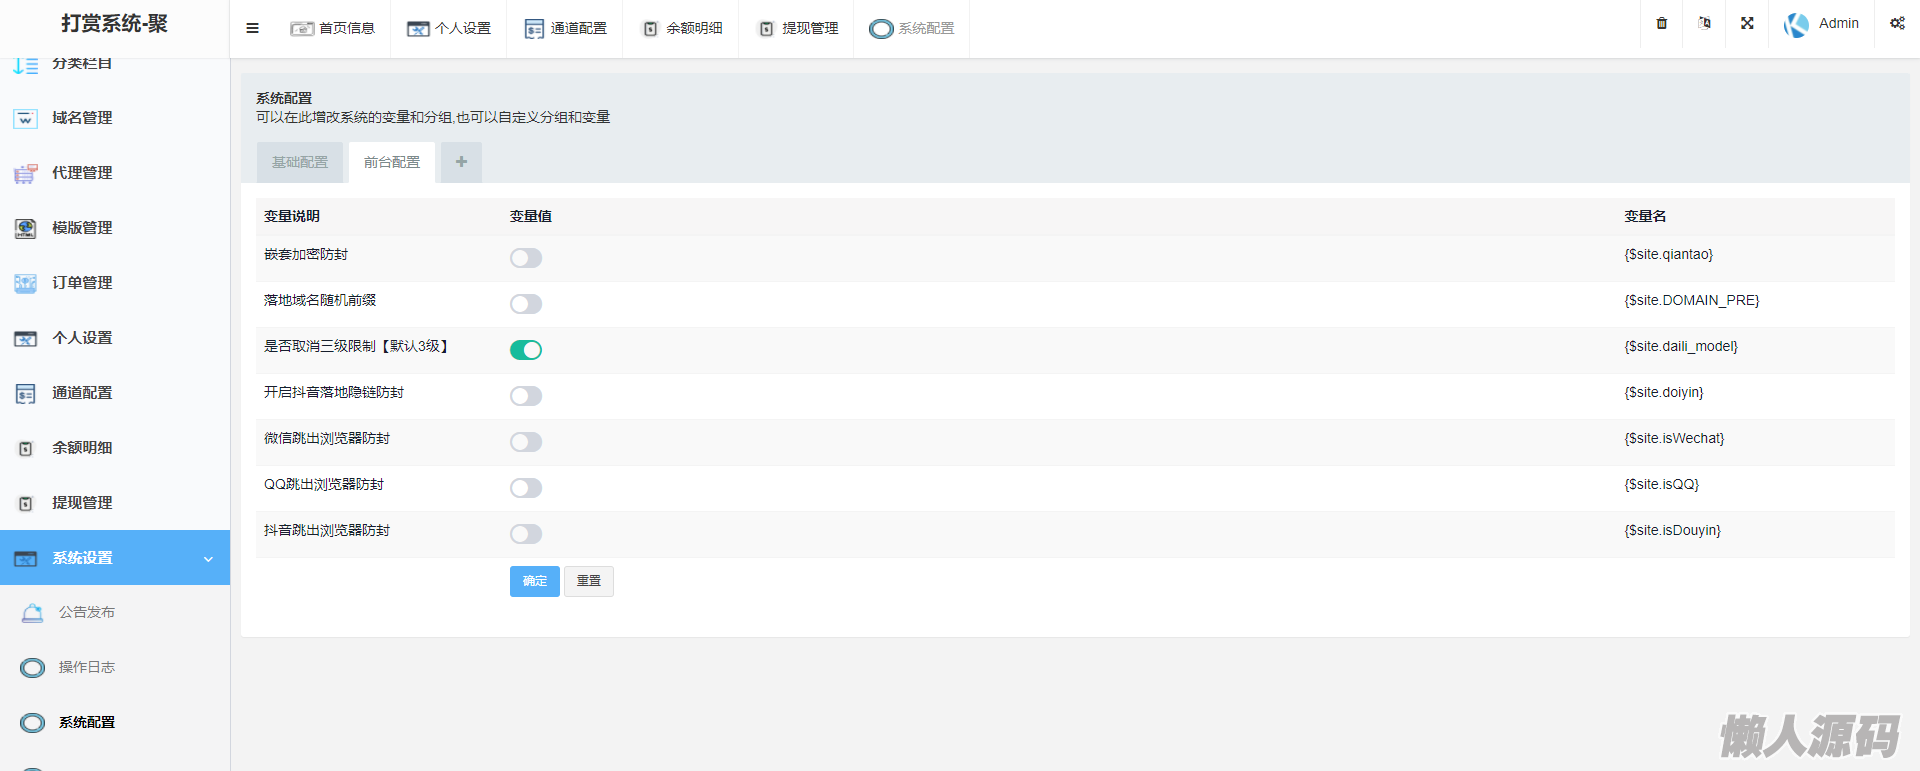Image resolution: width=1920 pixels, height=771 pixels.
Task: Switch to the 基础配置 config tab
Action: [x=300, y=162]
